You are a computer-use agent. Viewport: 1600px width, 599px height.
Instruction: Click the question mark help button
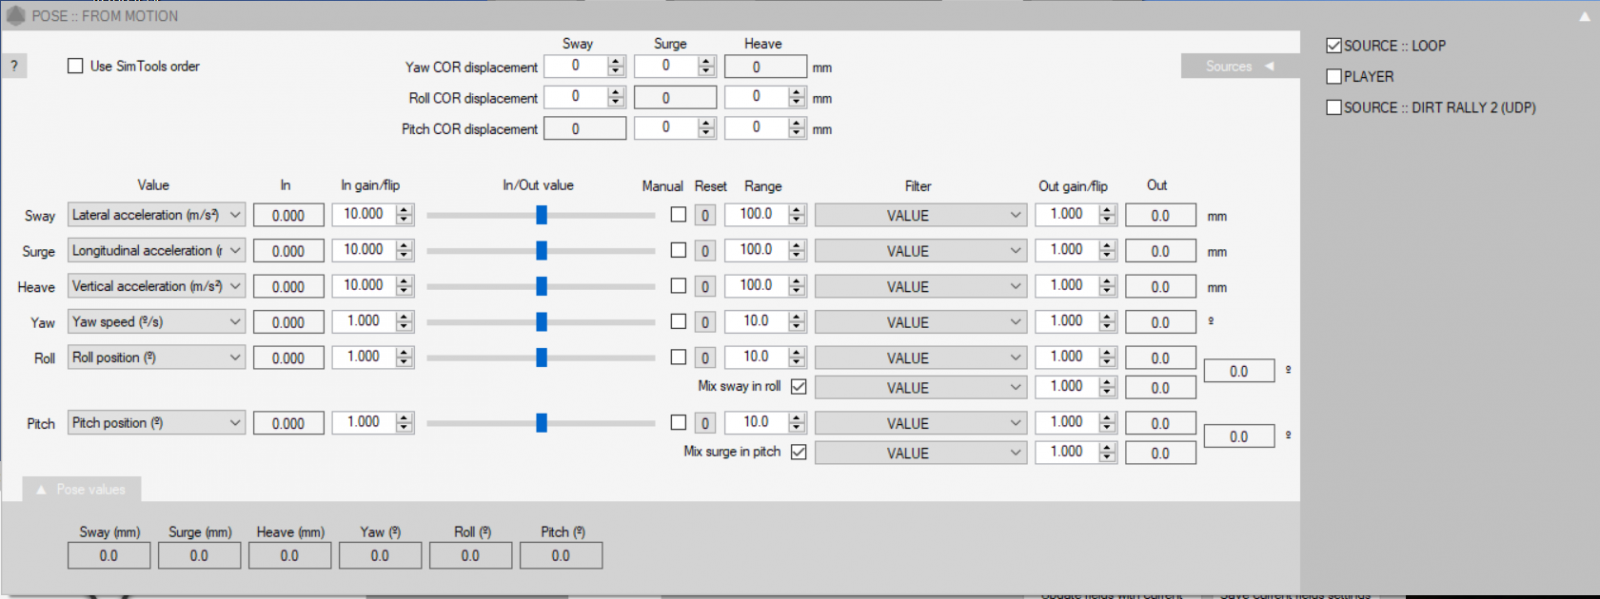14,66
